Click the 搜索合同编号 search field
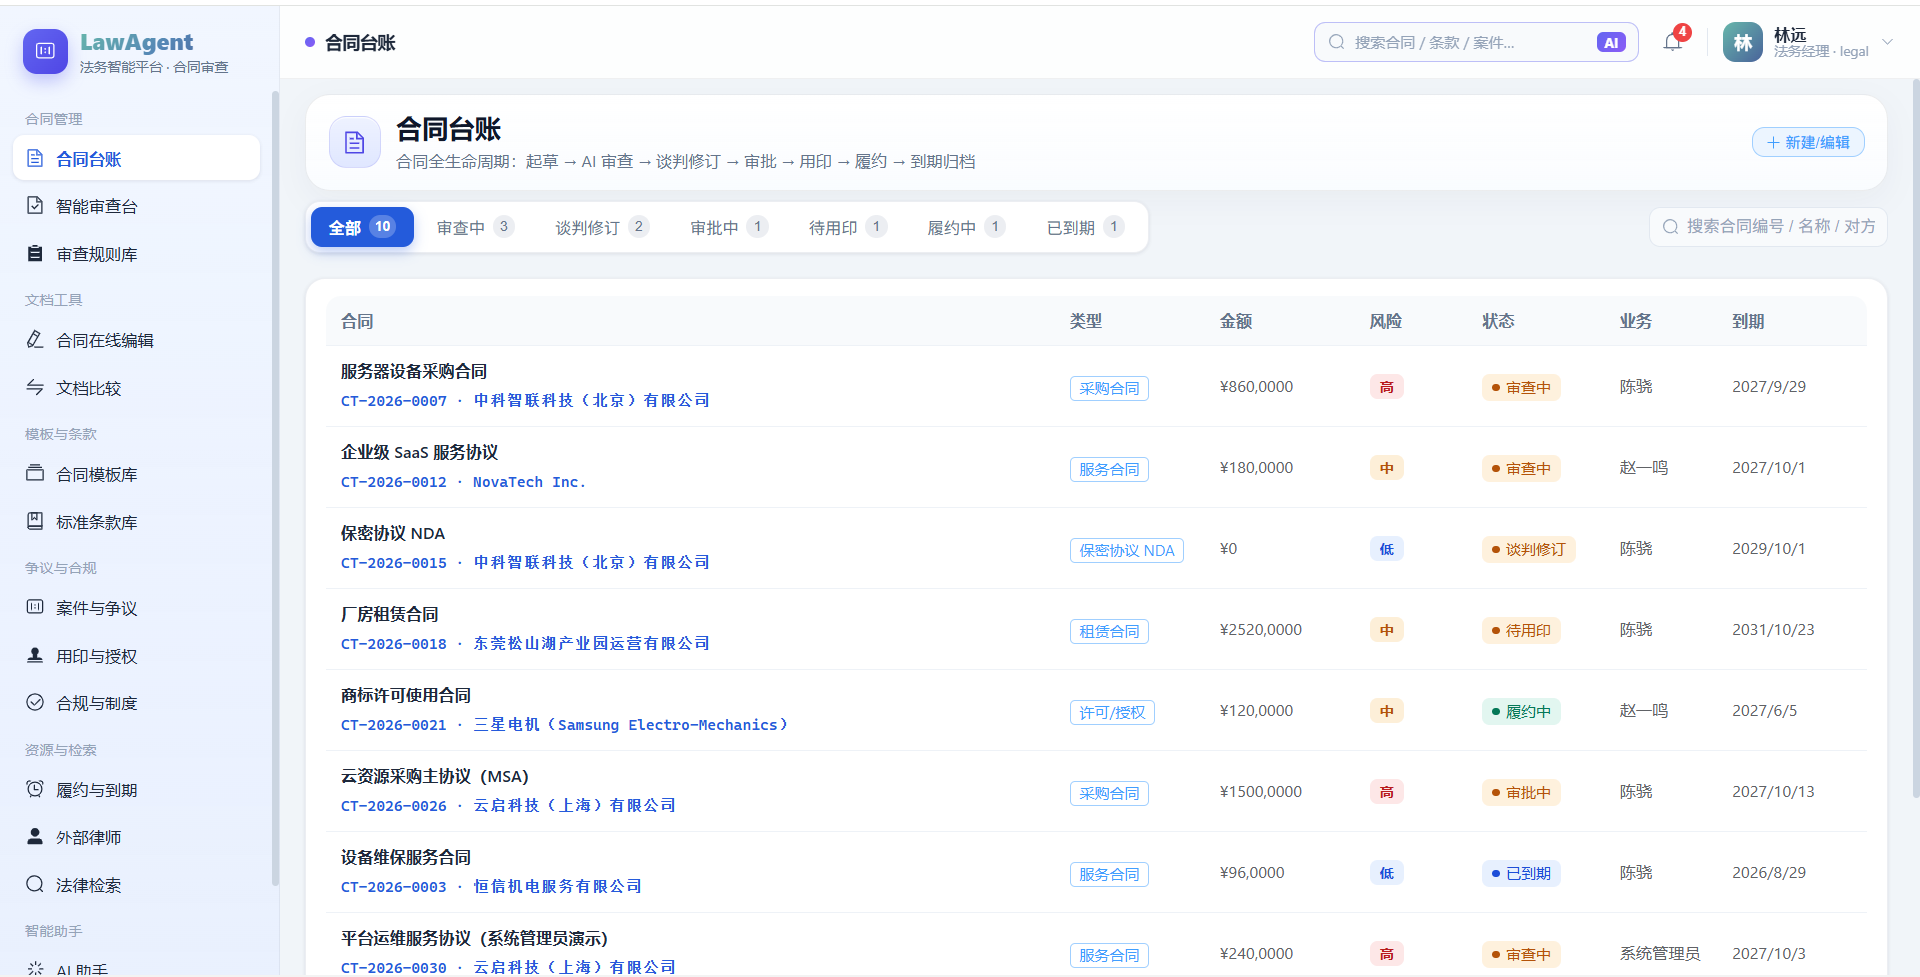1920x977 pixels. pyautogui.click(x=1768, y=227)
